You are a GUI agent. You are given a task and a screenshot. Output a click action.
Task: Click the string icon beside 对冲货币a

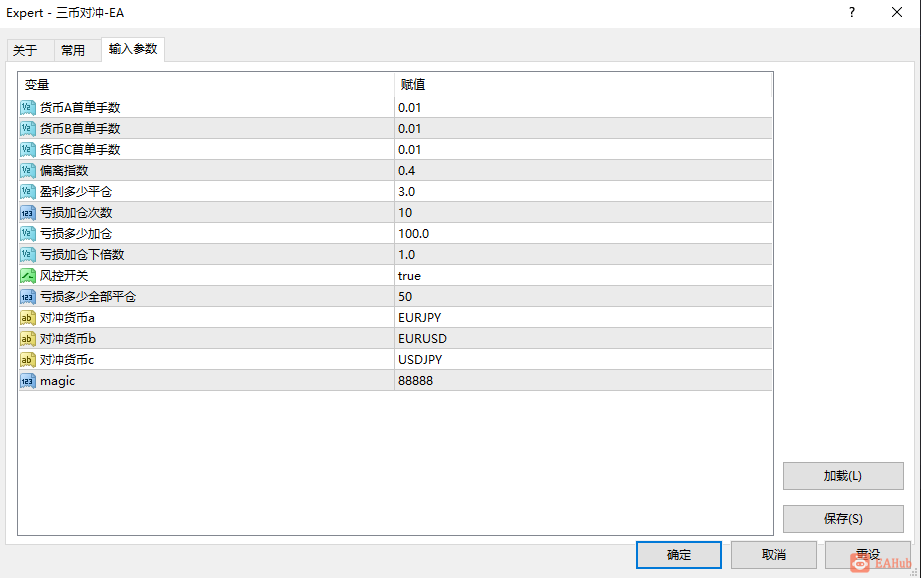tap(28, 318)
